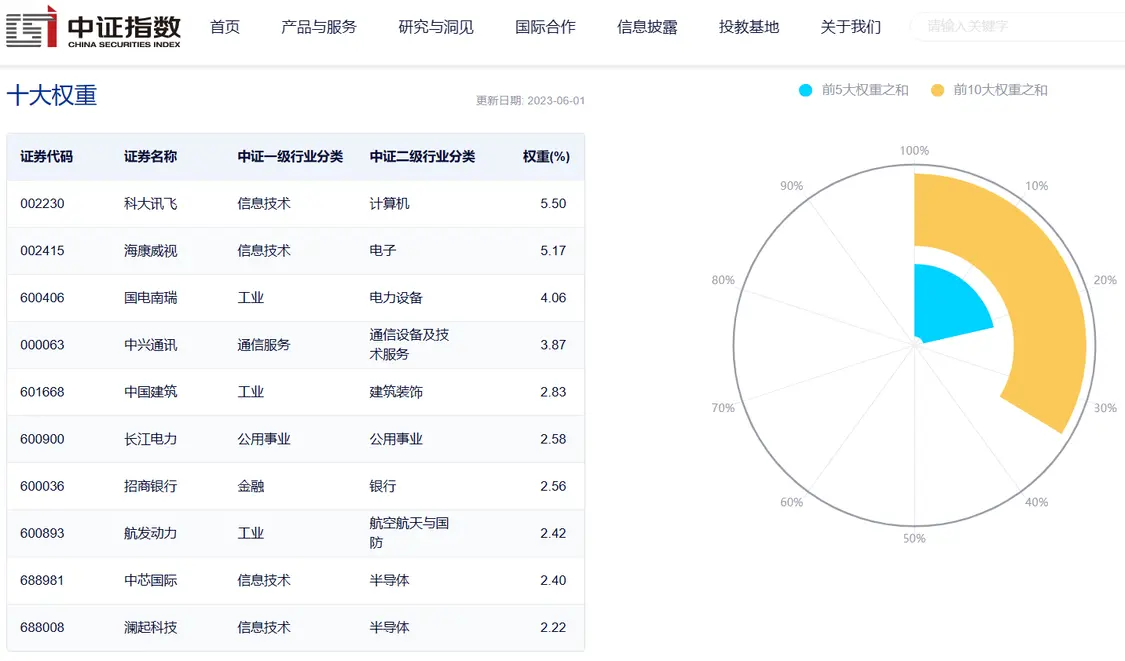Click the keyword search input field
This screenshot has height=661, width=1125.
coord(1015,26)
